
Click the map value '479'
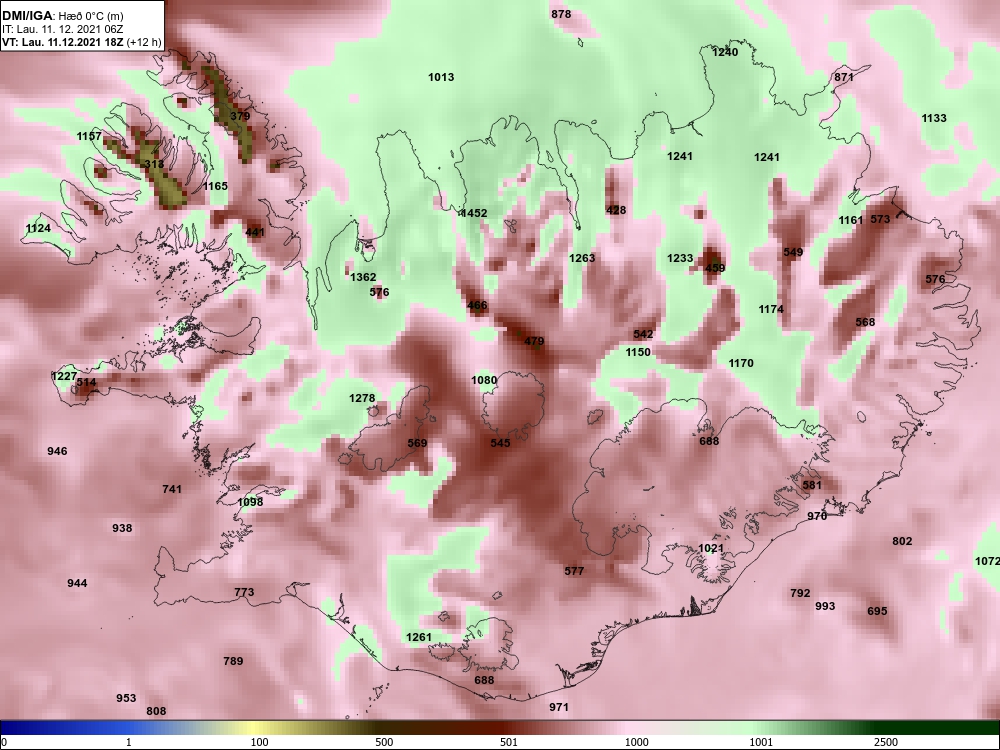click(534, 342)
